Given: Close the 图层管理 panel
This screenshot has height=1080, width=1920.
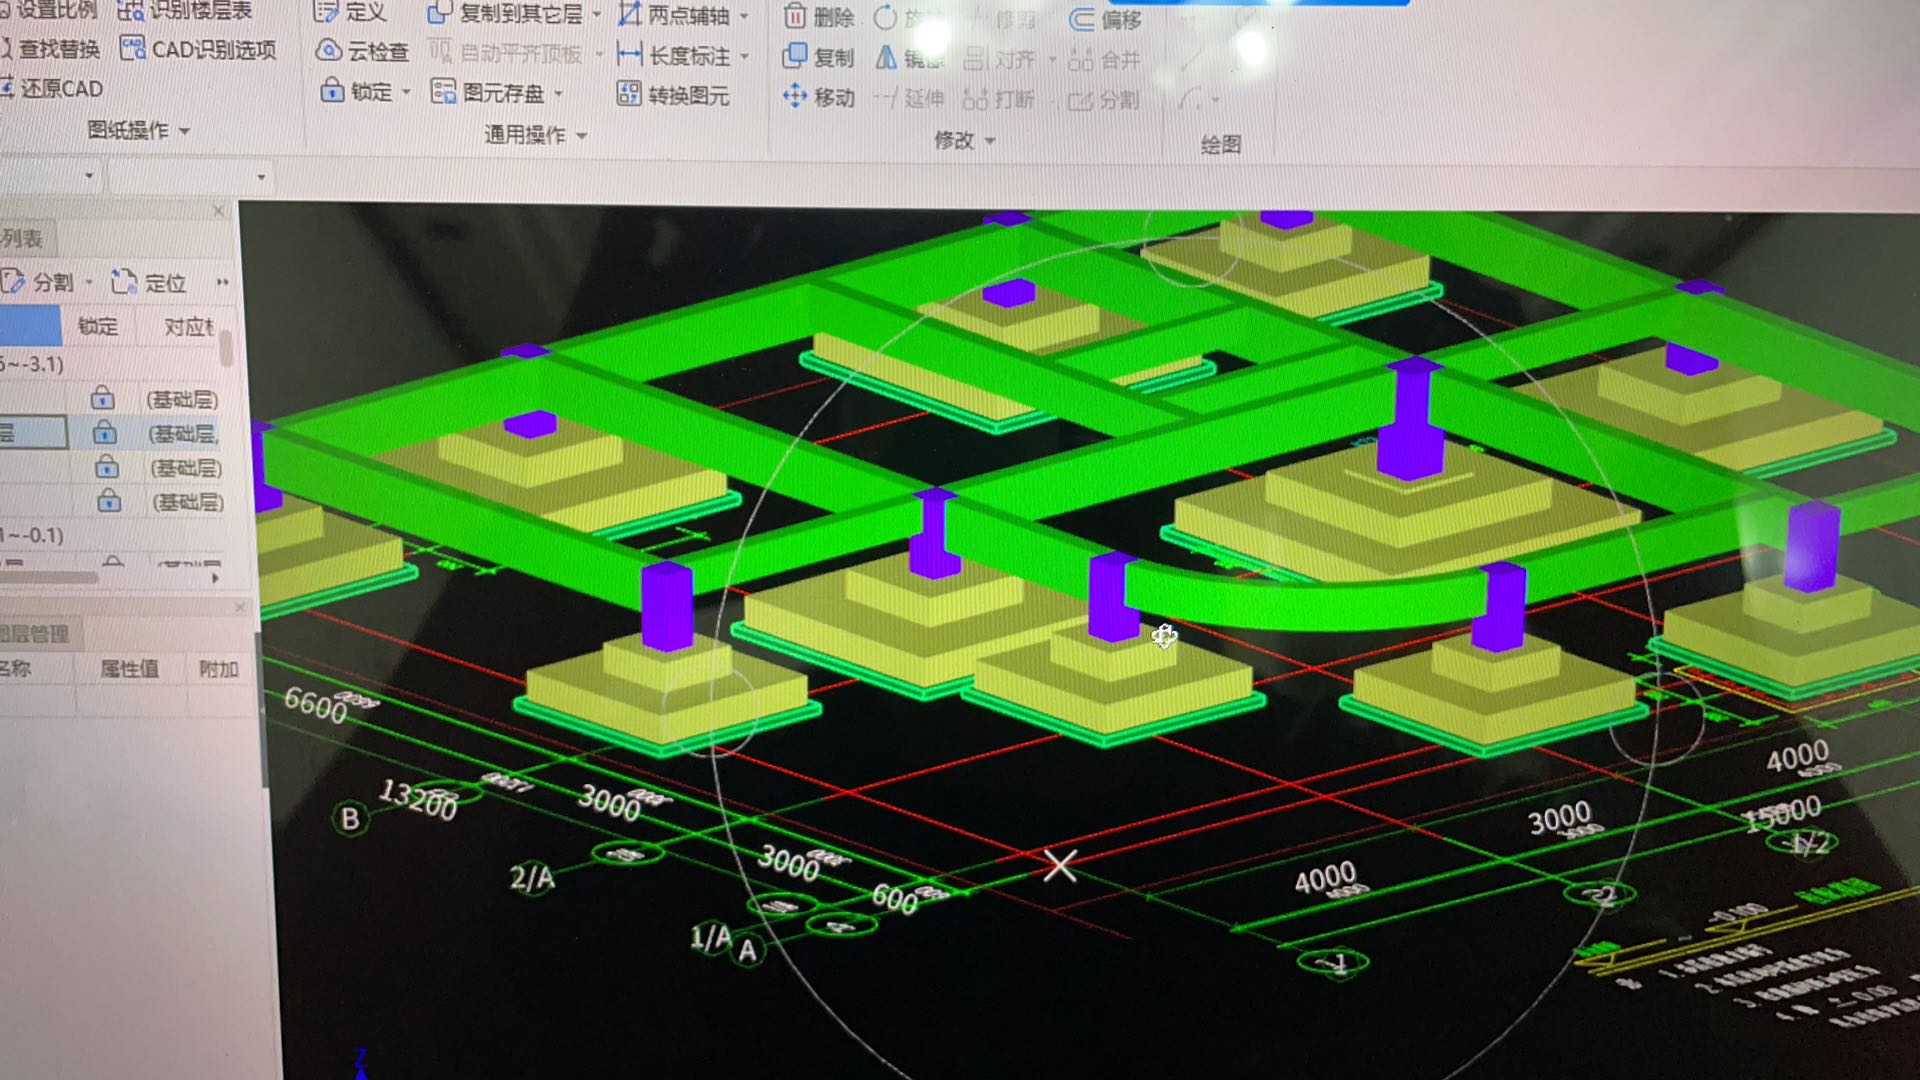Looking at the screenshot, I should pos(239,607).
